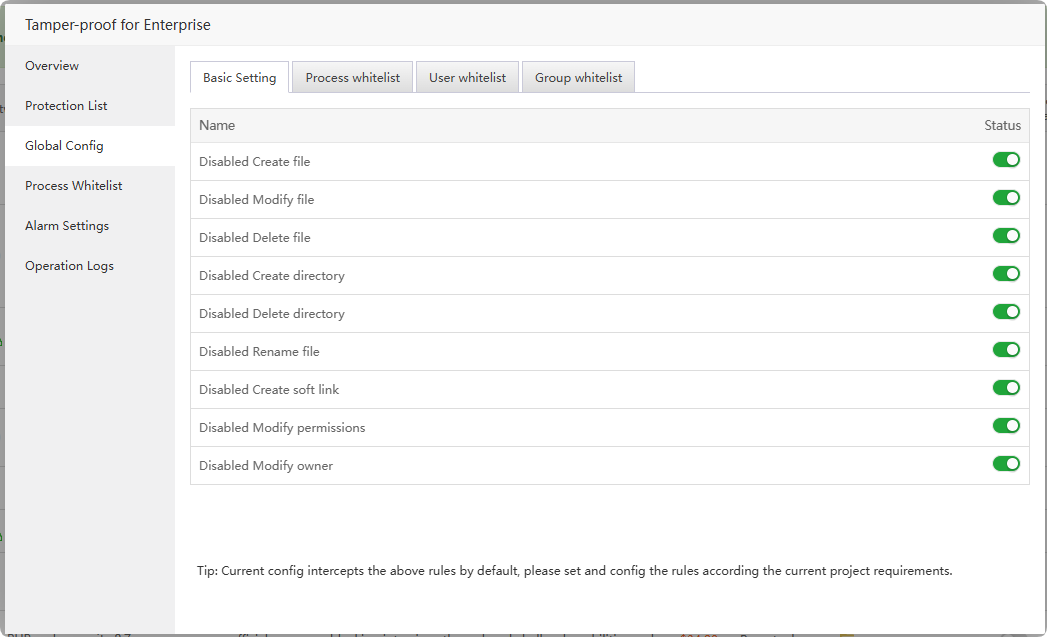Open Overview in the sidebar
This screenshot has height=637, width=1047.
(52, 66)
